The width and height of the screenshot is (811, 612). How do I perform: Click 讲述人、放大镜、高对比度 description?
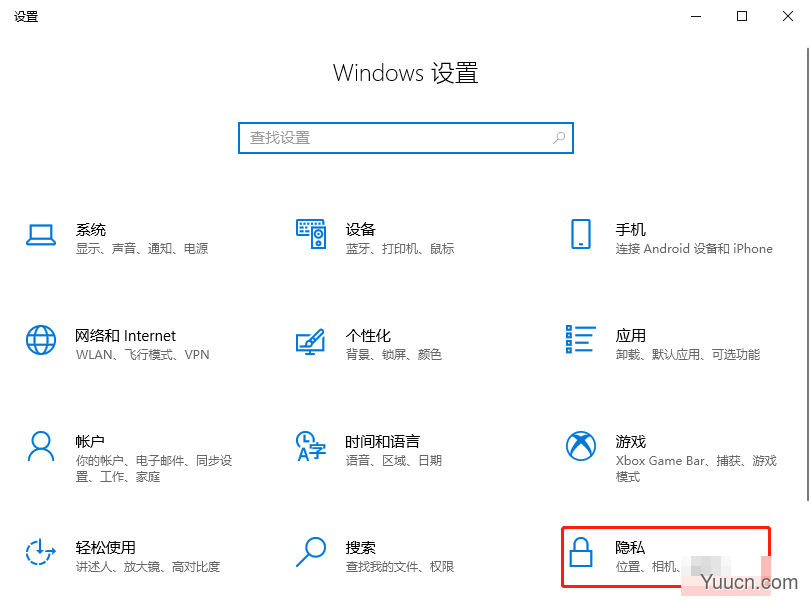(148, 566)
